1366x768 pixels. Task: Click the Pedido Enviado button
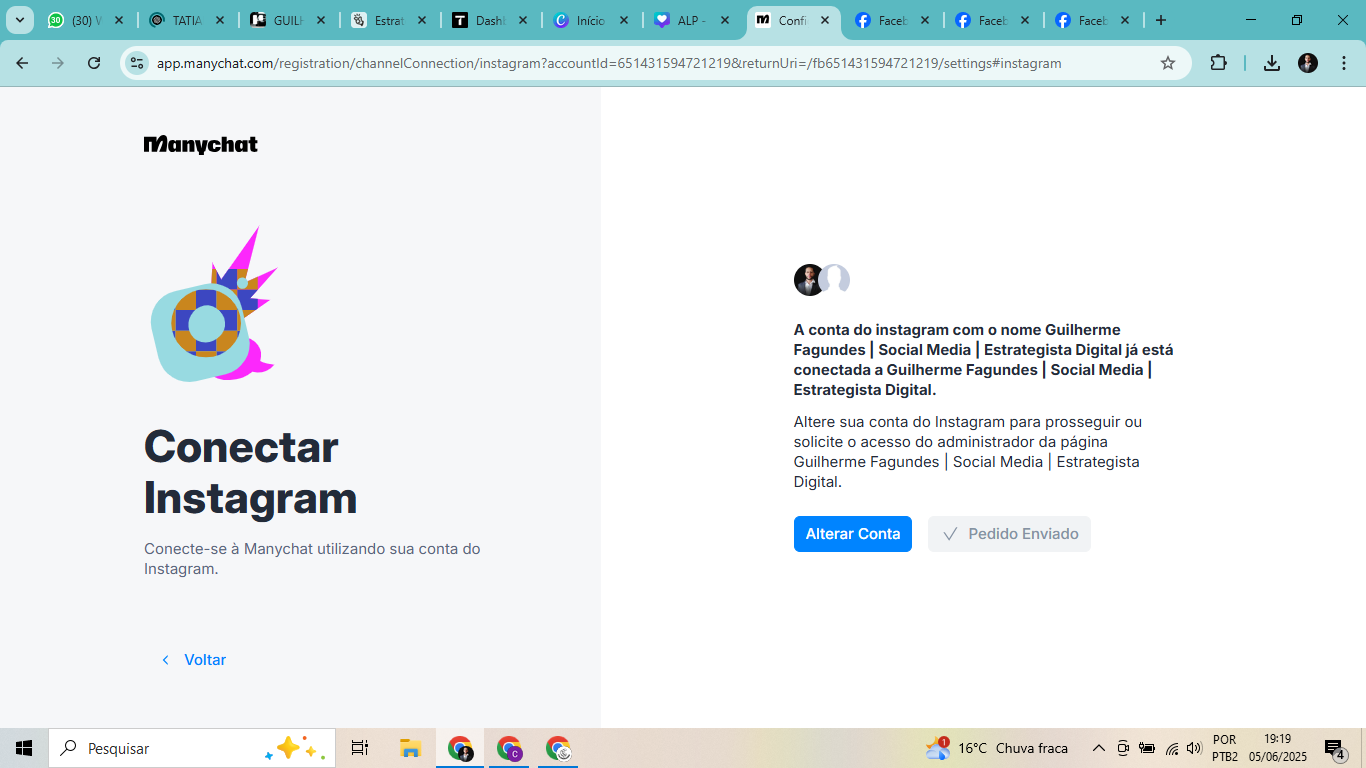coord(1009,534)
